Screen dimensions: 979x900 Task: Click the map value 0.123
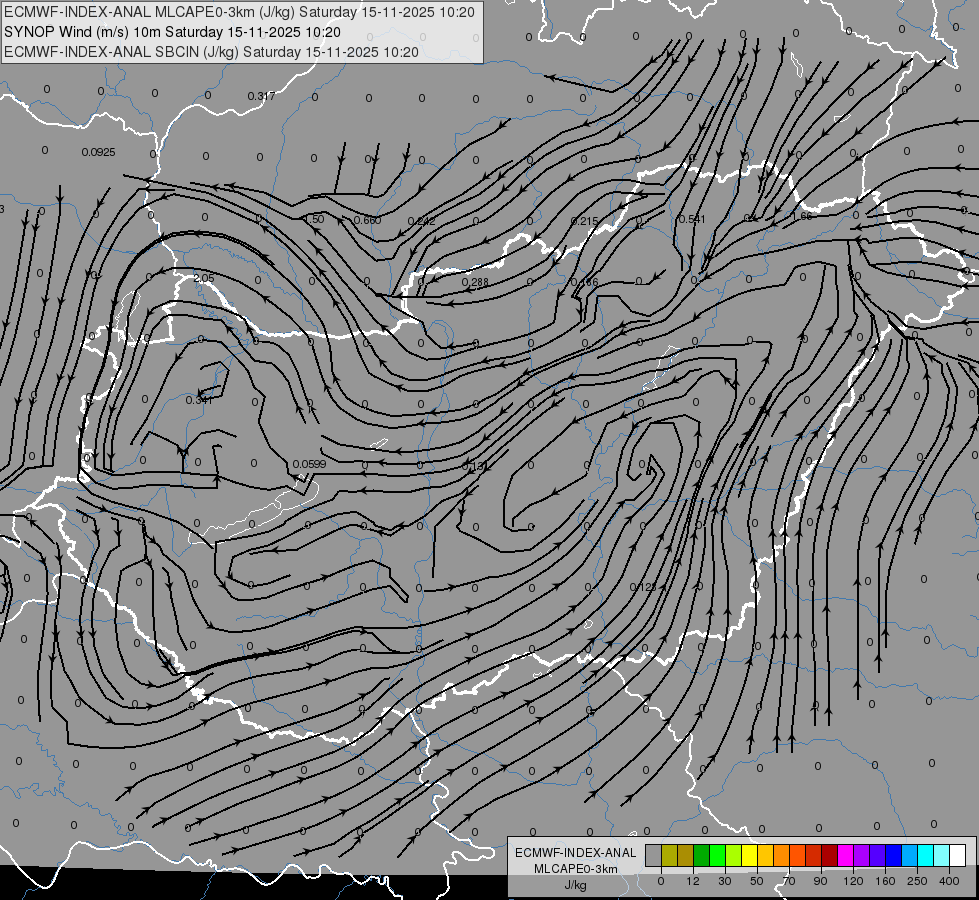point(643,587)
